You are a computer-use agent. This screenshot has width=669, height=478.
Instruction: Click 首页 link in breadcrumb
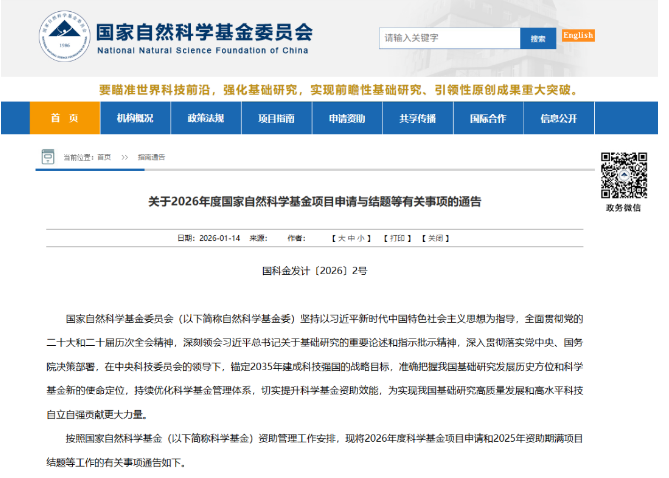pos(104,157)
